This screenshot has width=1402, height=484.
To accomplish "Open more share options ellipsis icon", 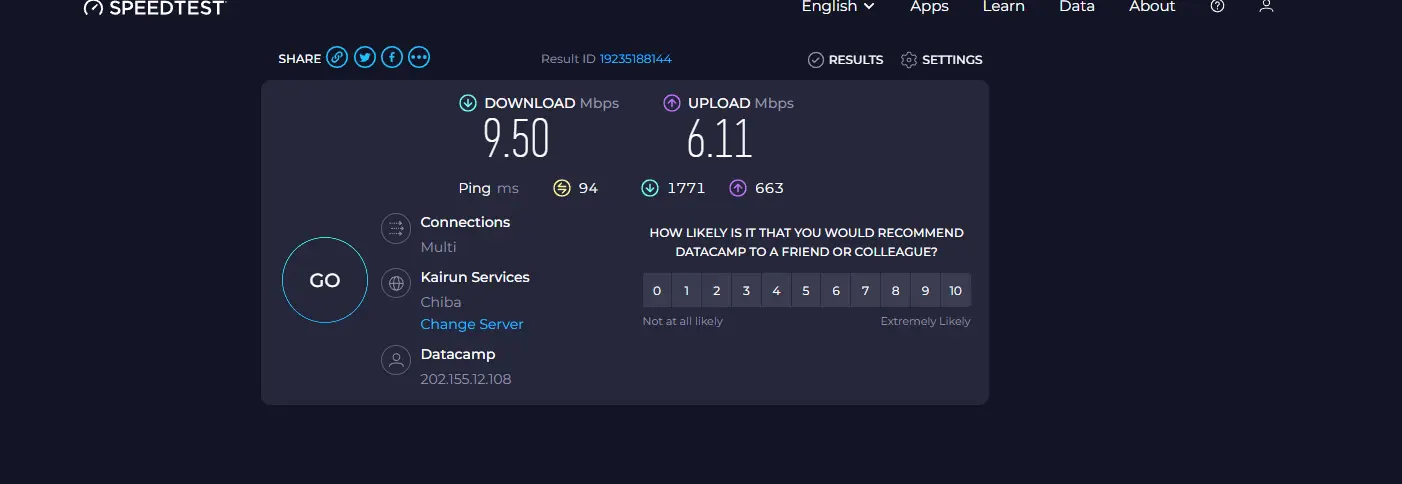I will [x=419, y=58].
